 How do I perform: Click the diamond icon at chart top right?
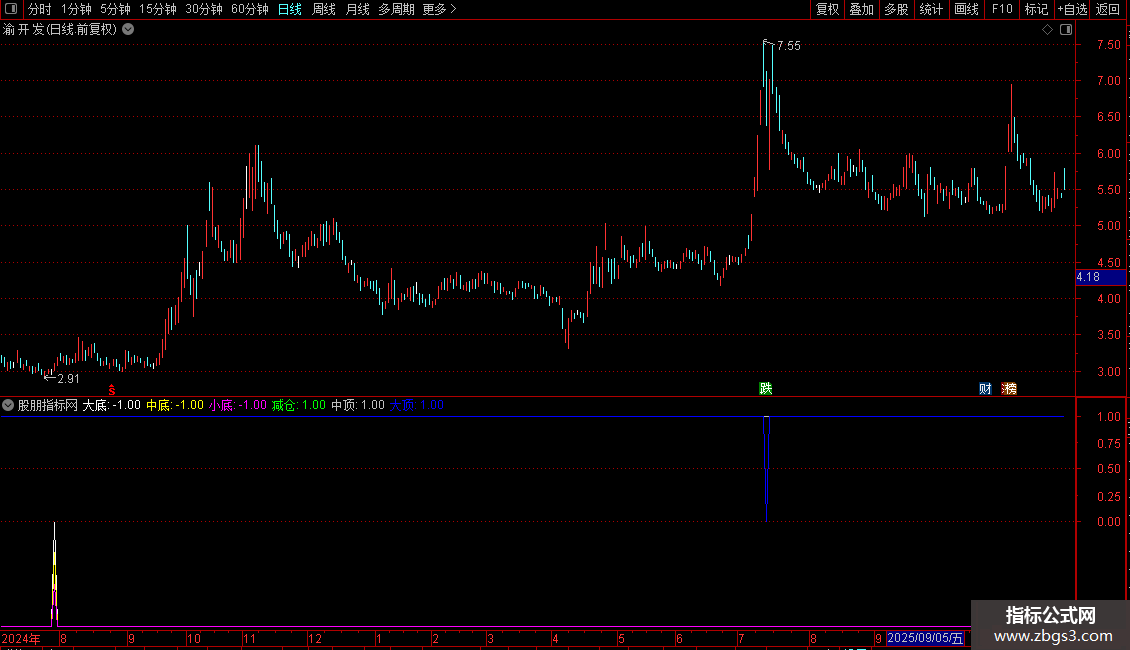pyautogui.click(x=1047, y=29)
